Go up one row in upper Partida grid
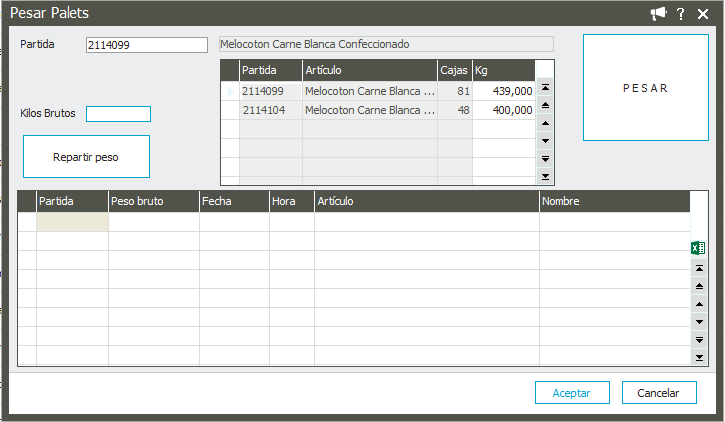The width and height of the screenshot is (725, 422). (545, 124)
